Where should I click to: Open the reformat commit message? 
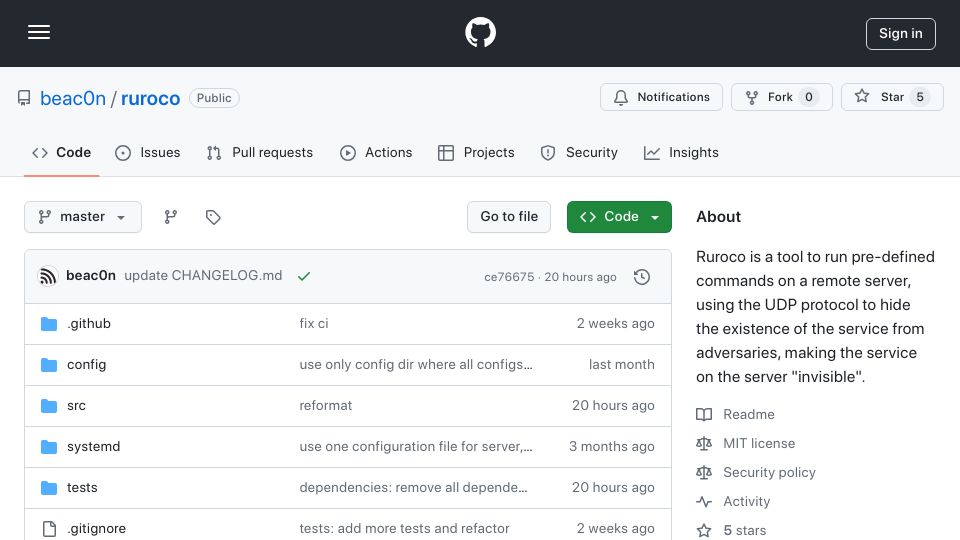click(326, 405)
